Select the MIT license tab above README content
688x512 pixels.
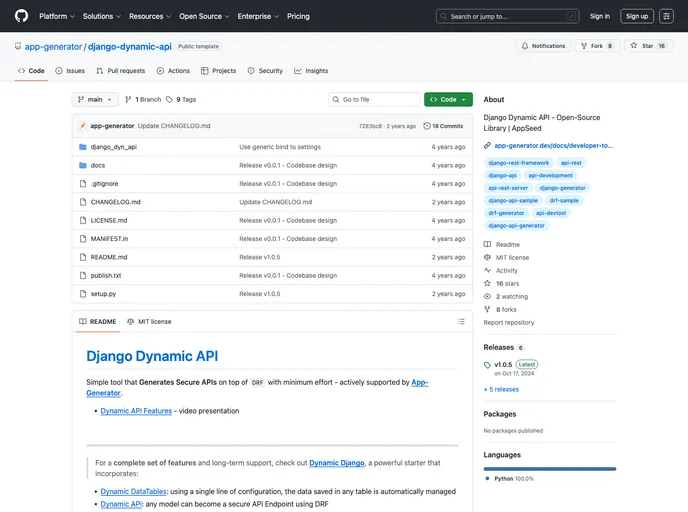(x=149, y=322)
